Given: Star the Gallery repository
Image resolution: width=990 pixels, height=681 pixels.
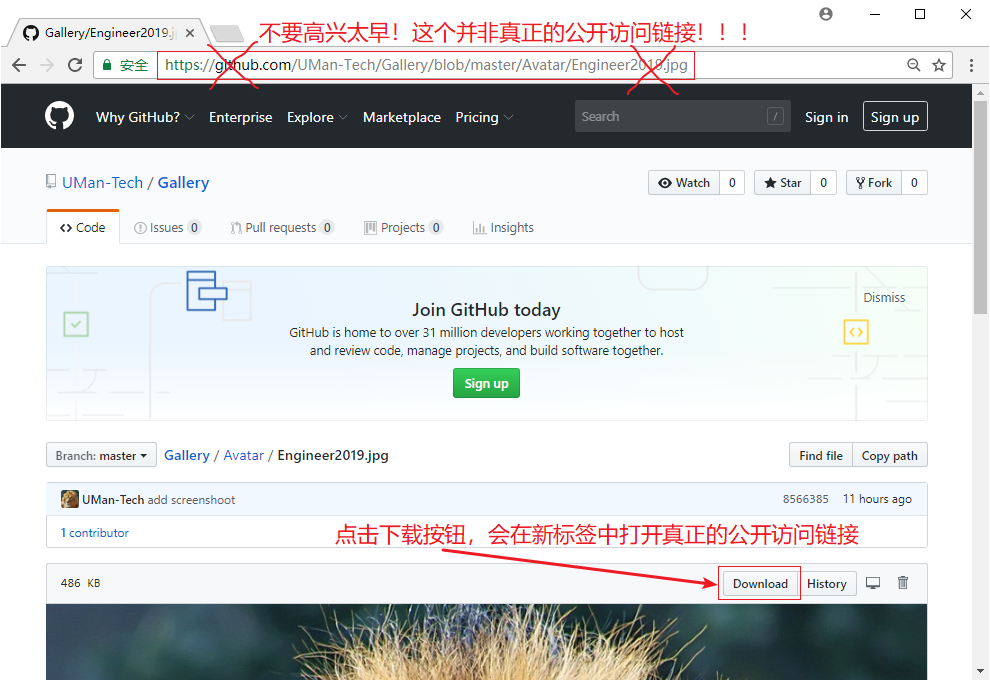Looking at the screenshot, I should click(x=782, y=182).
